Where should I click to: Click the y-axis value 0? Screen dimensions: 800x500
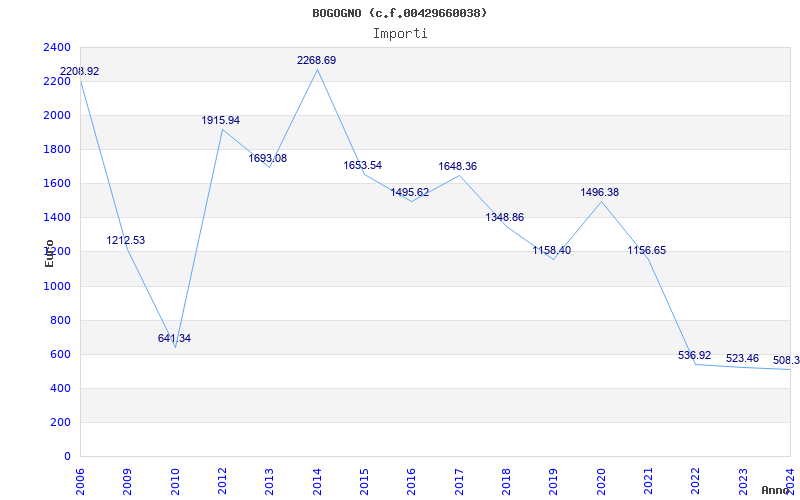tap(67, 457)
